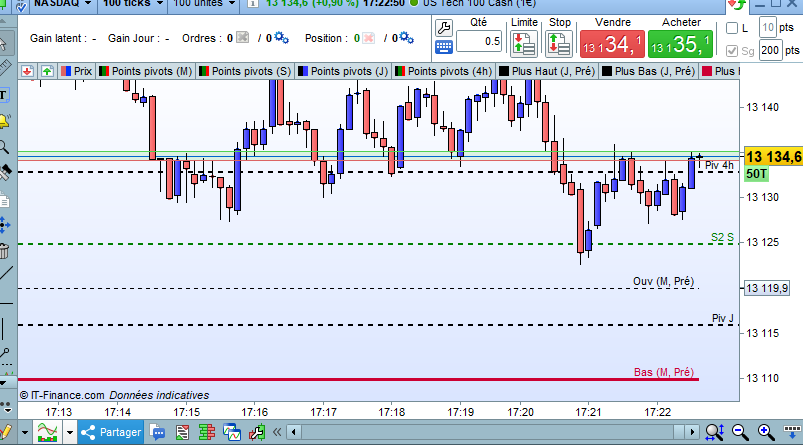The width and height of the screenshot is (803, 445).
Task: Expand the indicators button dropdown arrow
Action: click(70, 433)
